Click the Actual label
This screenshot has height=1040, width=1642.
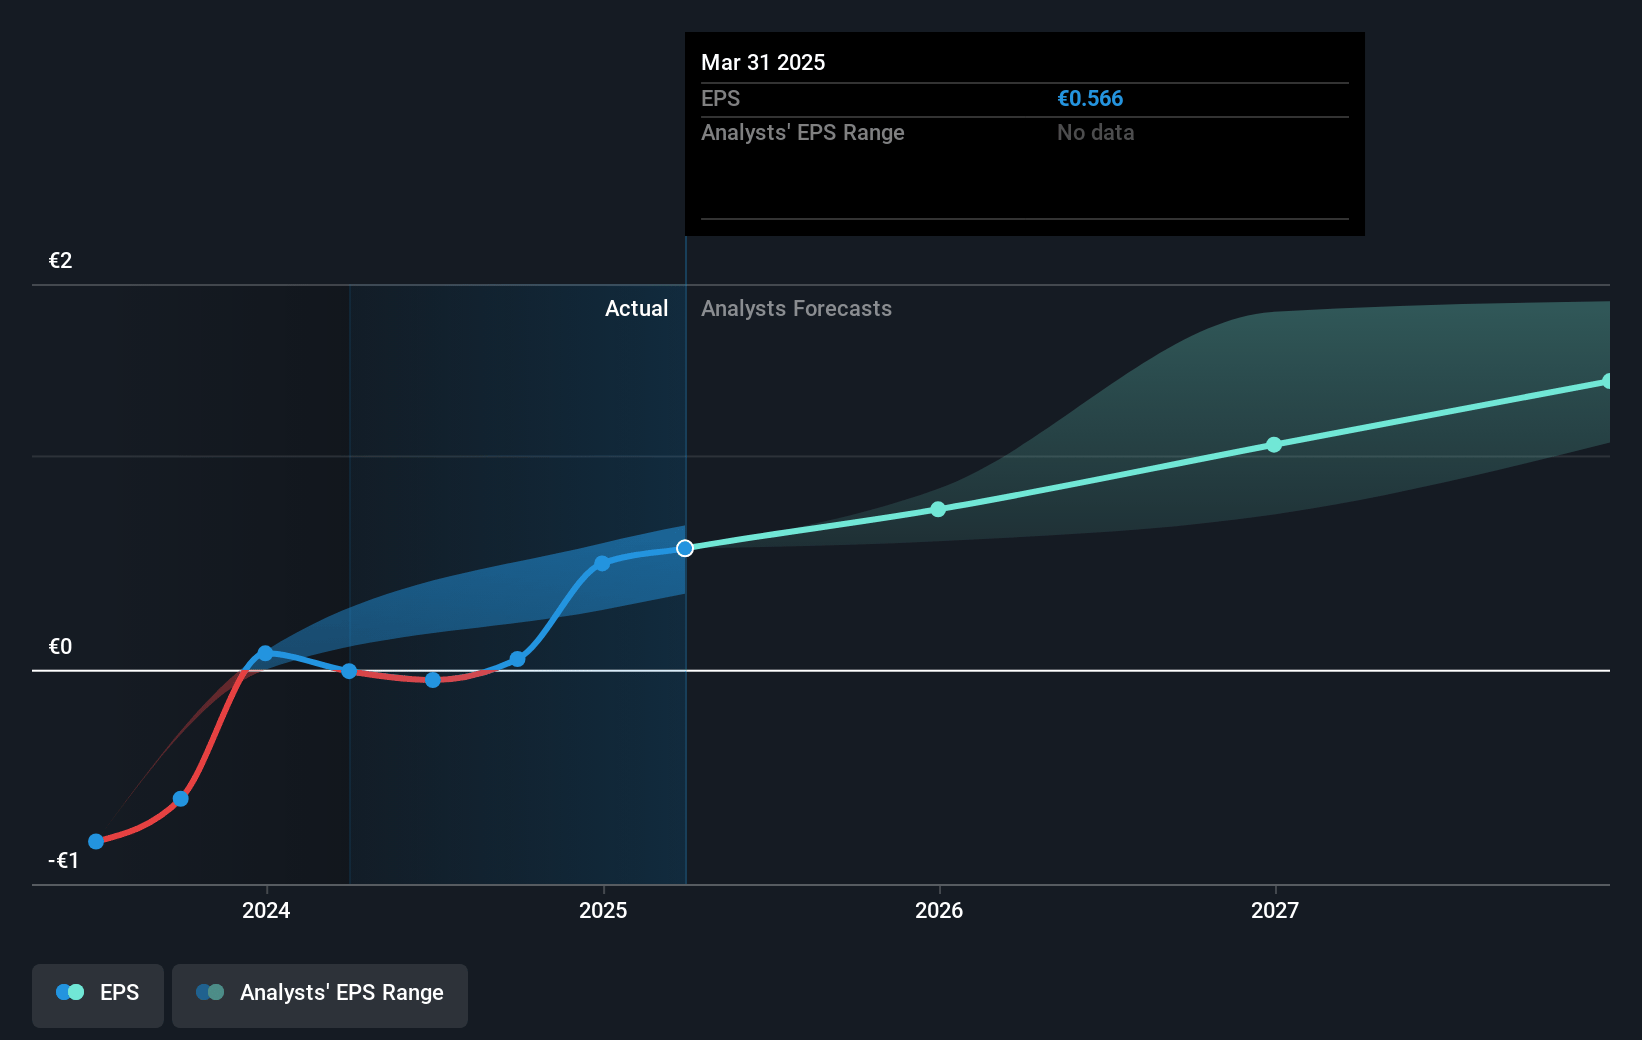(x=636, y=309)
